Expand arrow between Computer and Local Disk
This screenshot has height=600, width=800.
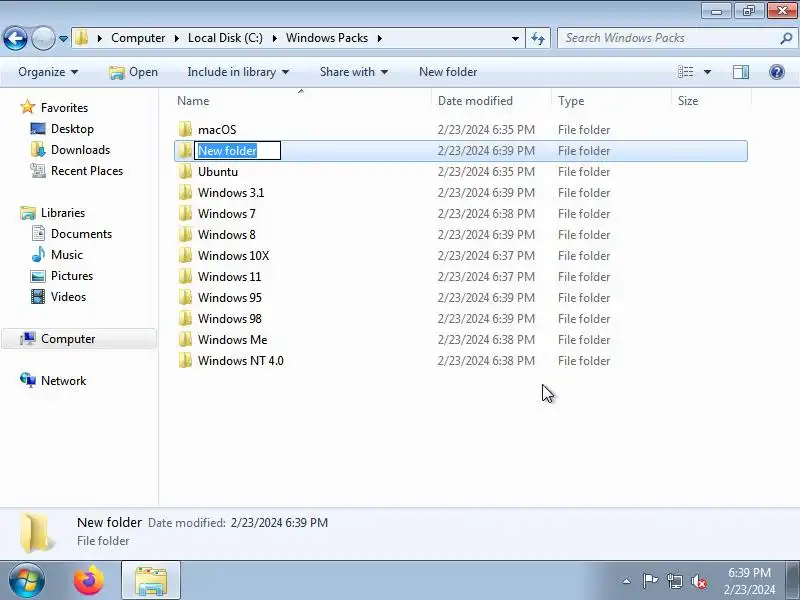pos(177,38)
